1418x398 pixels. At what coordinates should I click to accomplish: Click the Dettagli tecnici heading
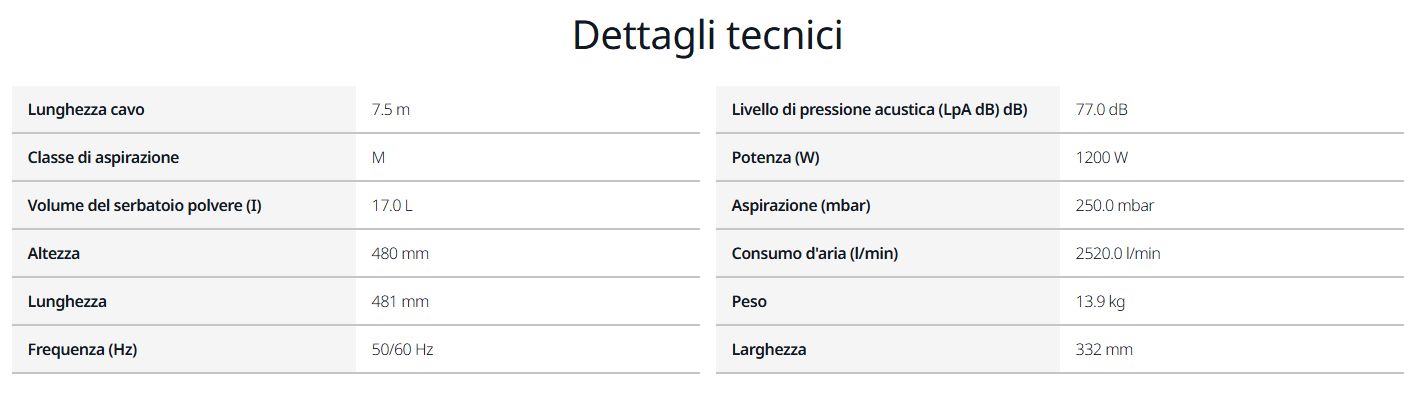click(x=708, y=36)
